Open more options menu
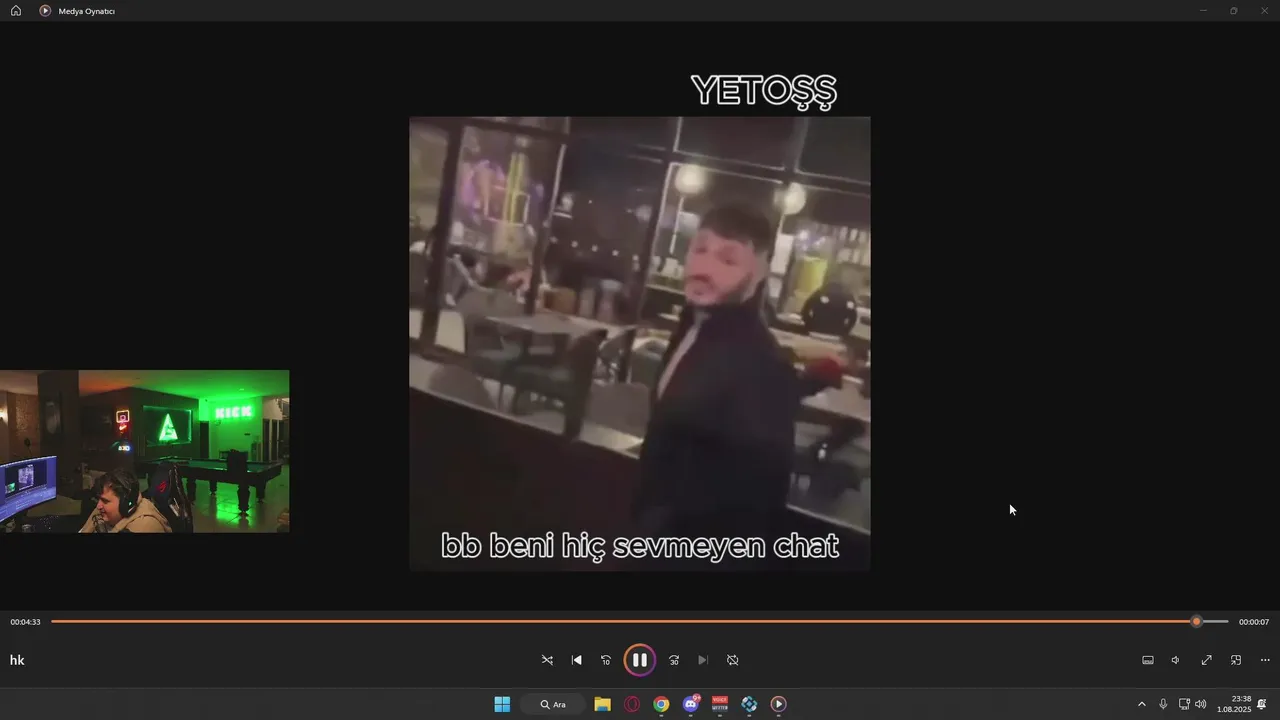Image resolution: width=1280 pixels, height=720 pixels. [x=1265, y=660]
